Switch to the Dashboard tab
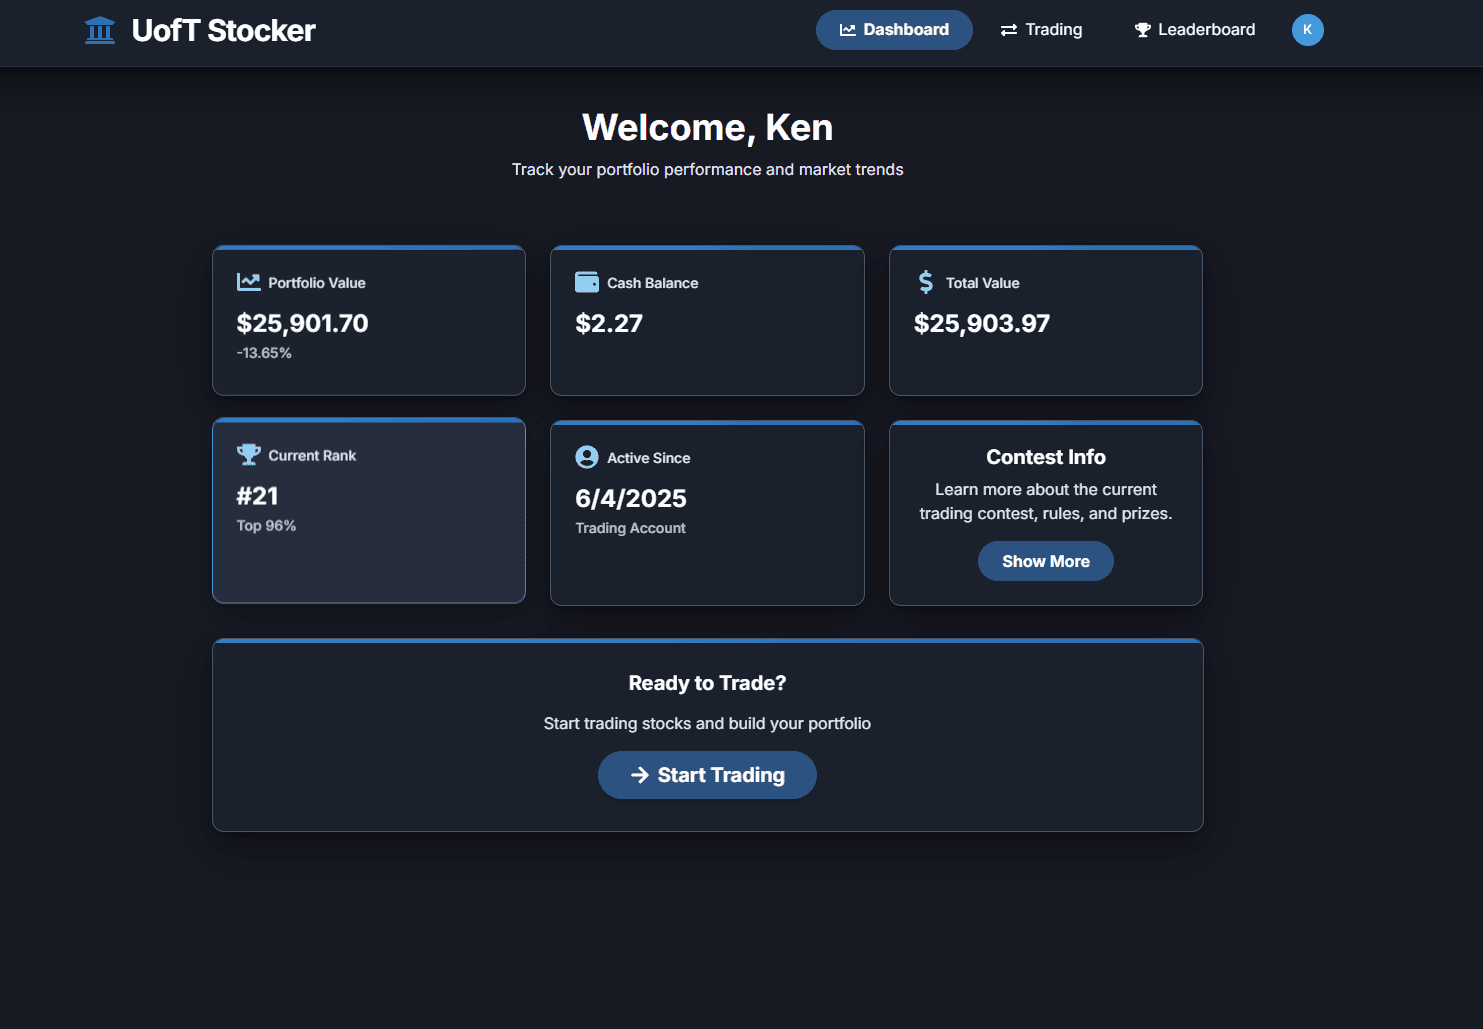Screen dimensions: 1483x1029 click(x=894, y=30)
